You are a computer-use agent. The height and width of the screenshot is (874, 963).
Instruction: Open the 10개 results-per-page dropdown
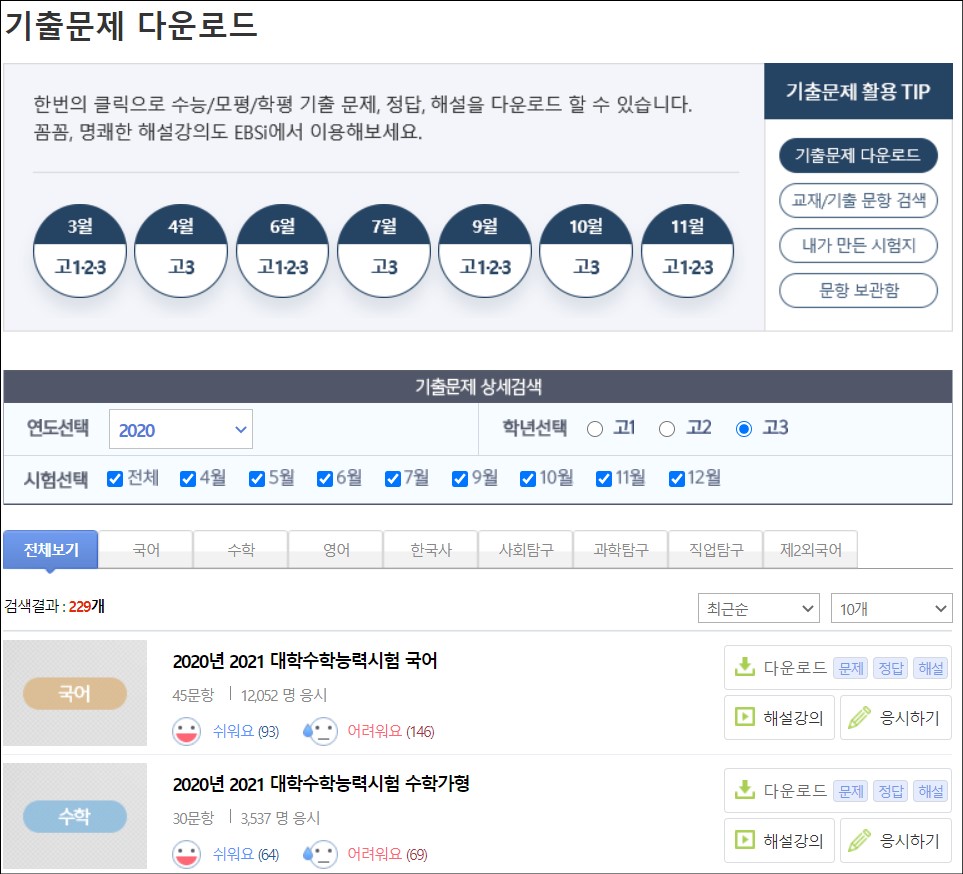[891, 608]
